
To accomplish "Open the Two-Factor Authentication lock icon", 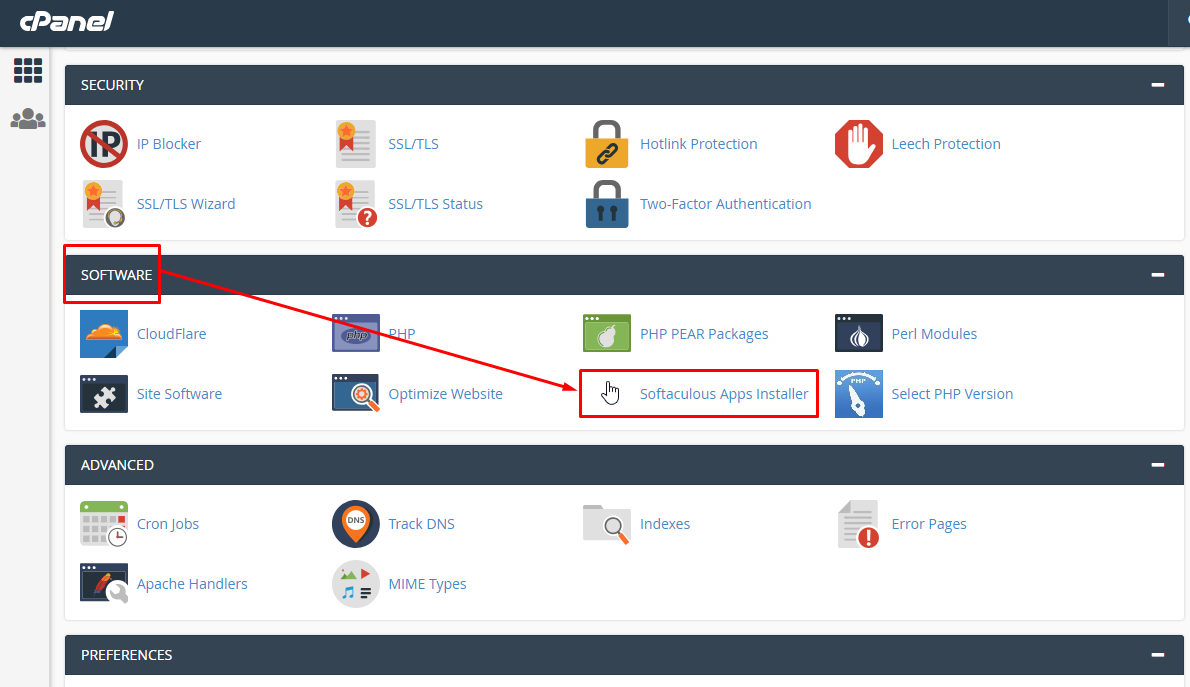I will click(x=606, y=203).
